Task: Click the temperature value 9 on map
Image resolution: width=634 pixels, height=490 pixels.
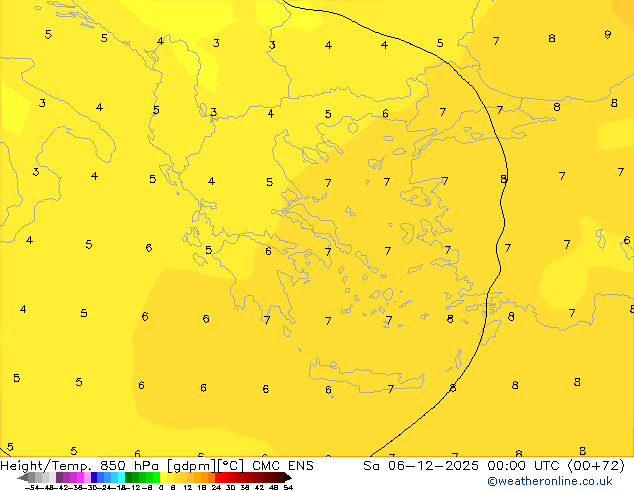Action: tap(607, 35)
